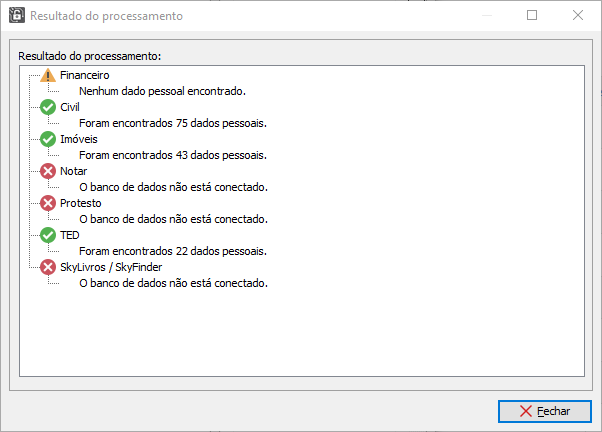The image size is (602, 432).
Task: Select the Civil tree node label
Action: point(70,107)
